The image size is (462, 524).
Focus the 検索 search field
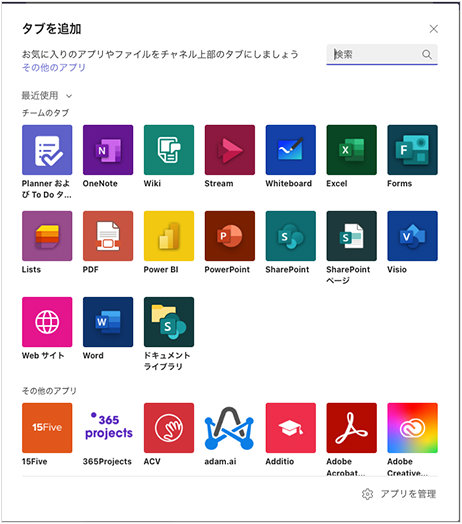click(x=382, y=54)
